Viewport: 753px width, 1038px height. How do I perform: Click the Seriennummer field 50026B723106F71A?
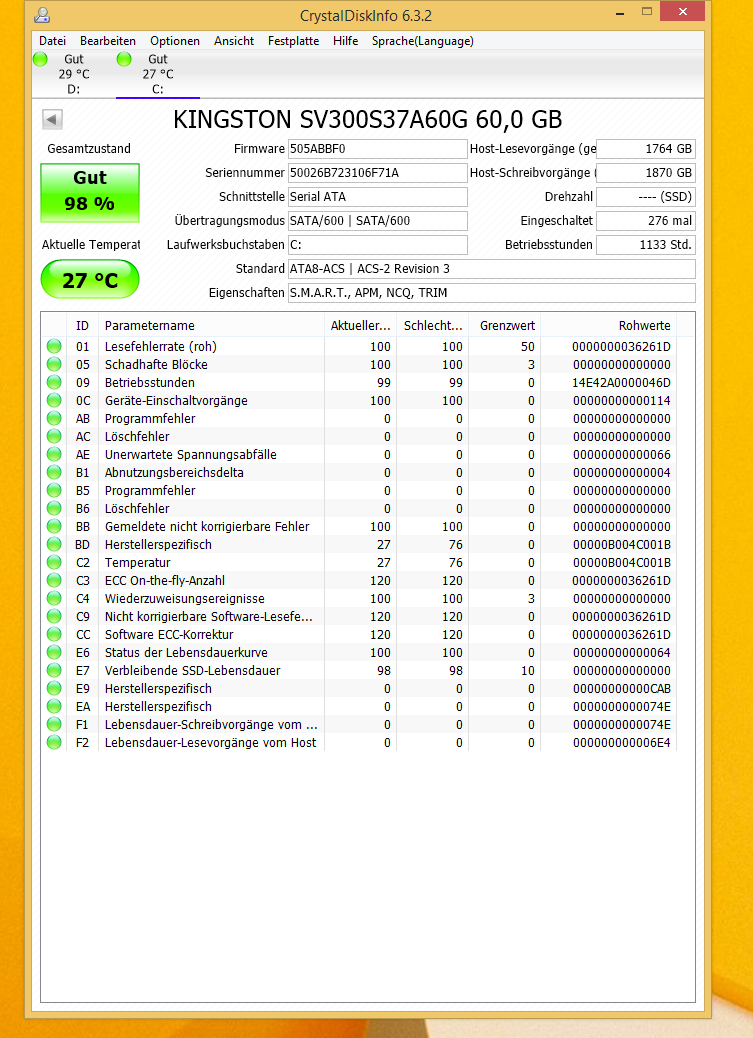point(377,173)
